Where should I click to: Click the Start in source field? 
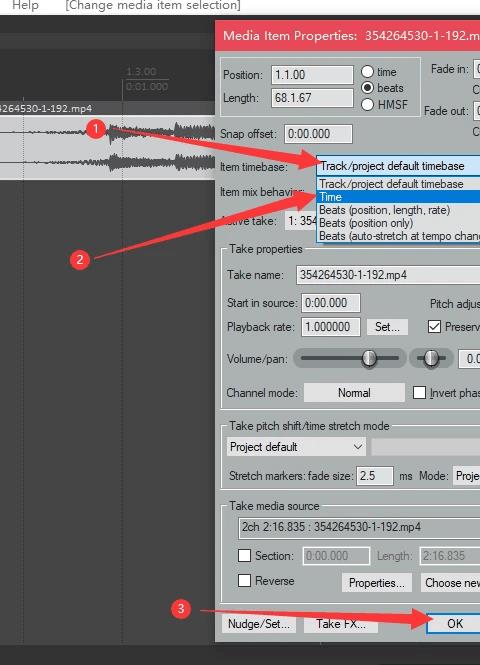coord(331,303)
